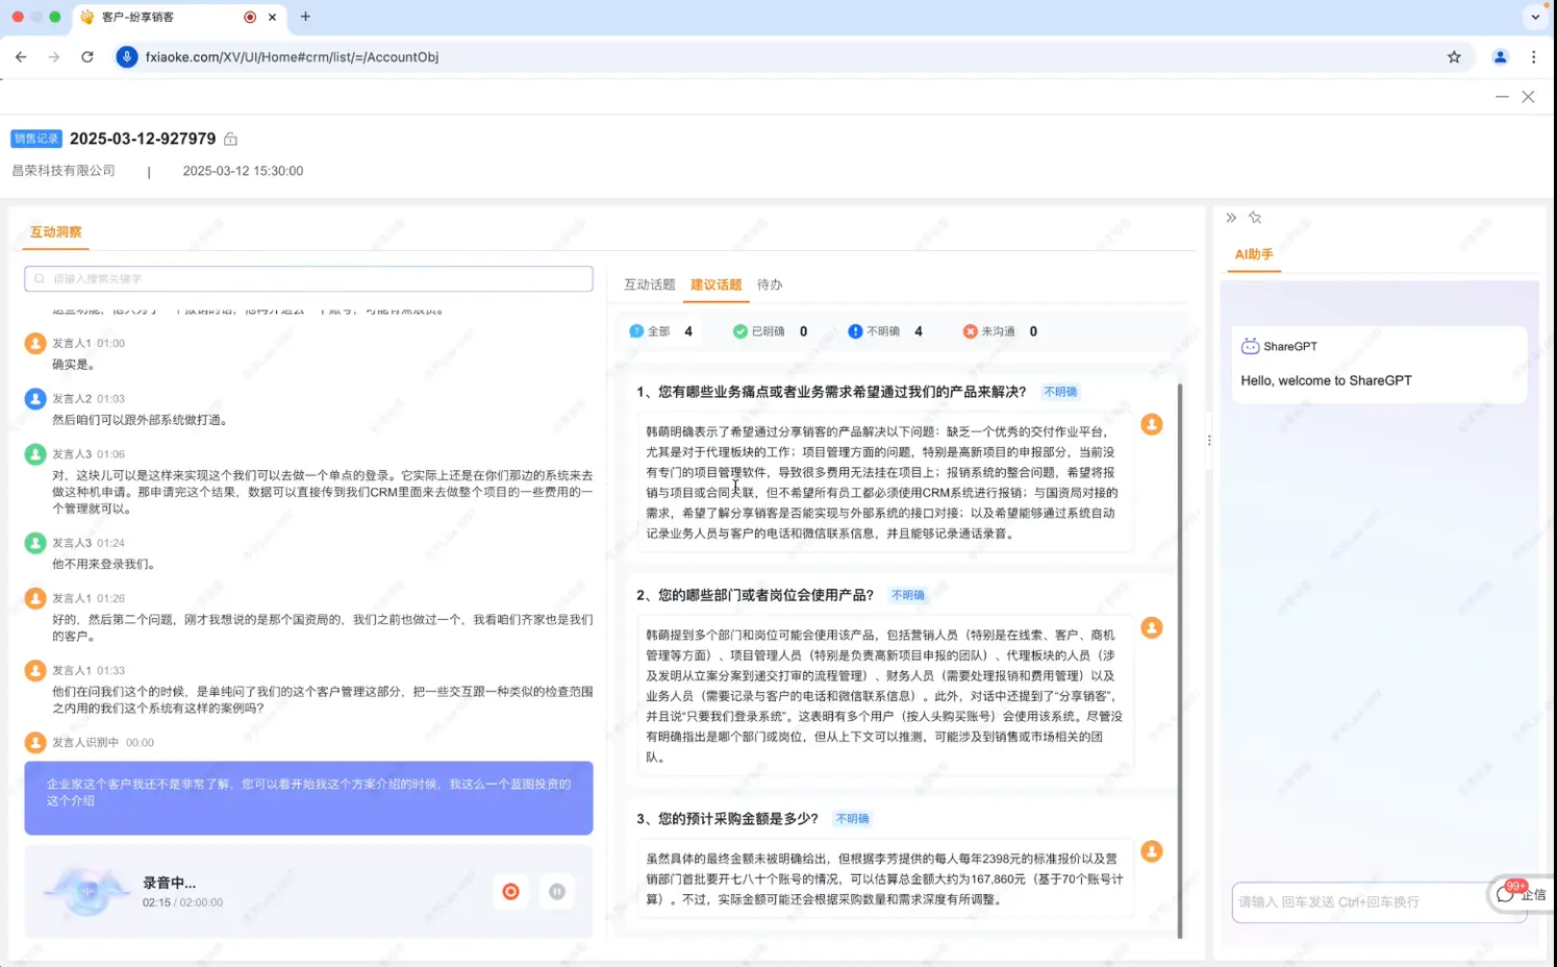
Task: Click the panel divider handle dots
Action: (x=1209, y=440)
